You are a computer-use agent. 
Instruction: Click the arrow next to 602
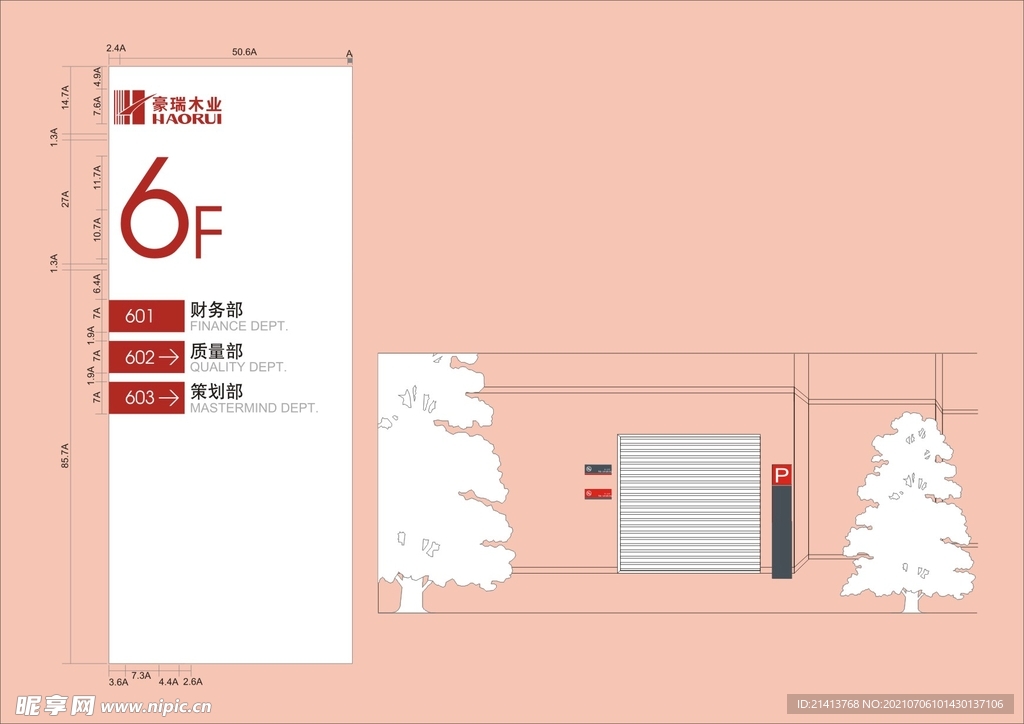[x=169, y=357]
